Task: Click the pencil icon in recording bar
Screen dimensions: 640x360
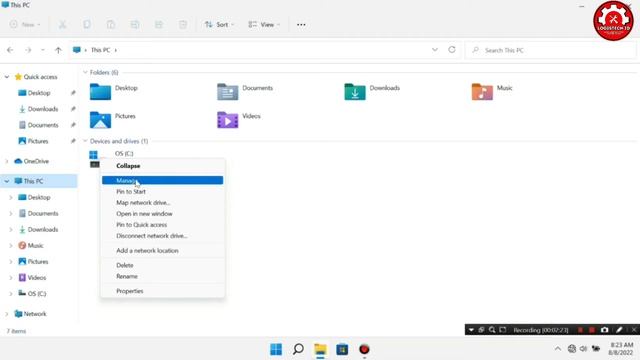Action: (619, 330)
